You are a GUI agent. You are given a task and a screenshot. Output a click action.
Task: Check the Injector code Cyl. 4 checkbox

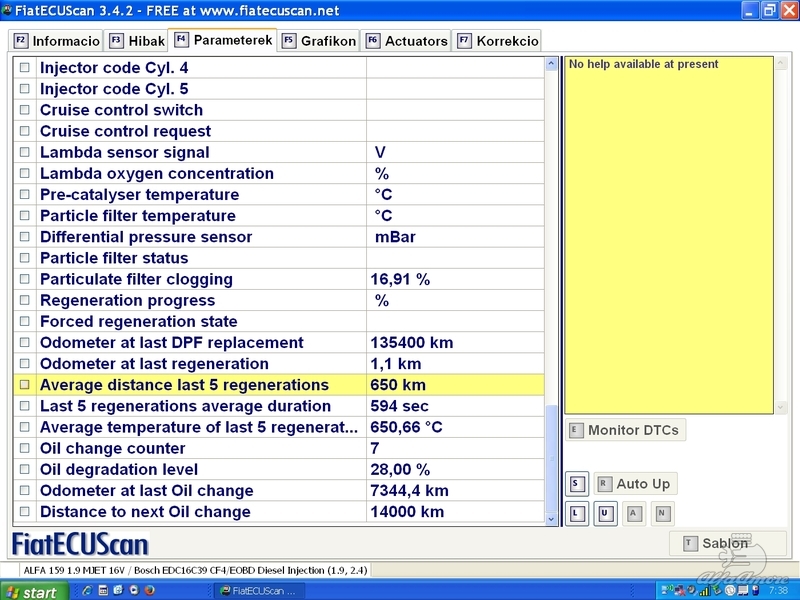(24, 67)
